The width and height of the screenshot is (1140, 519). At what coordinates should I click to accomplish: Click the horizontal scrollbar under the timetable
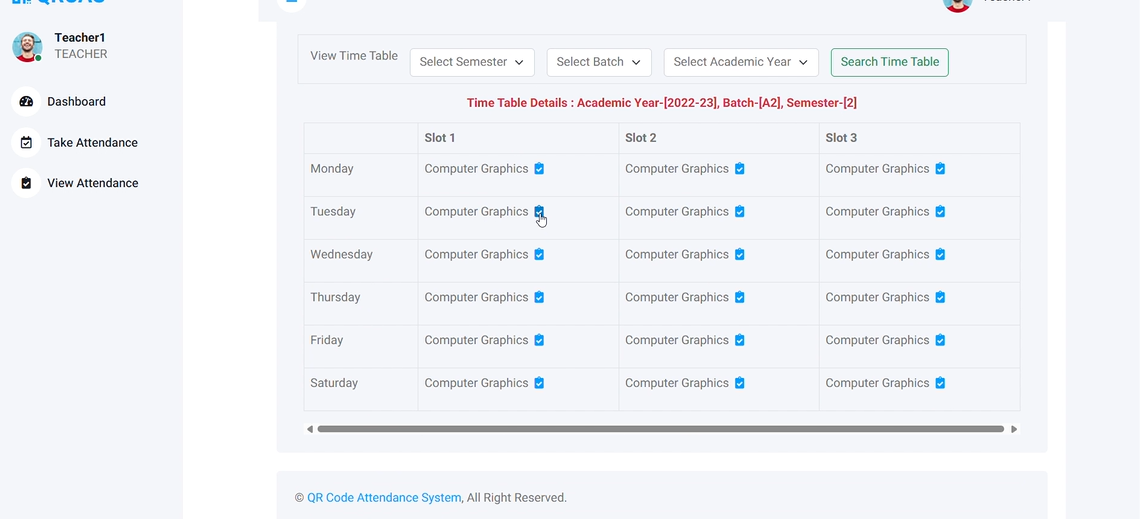tap(660, 429)
